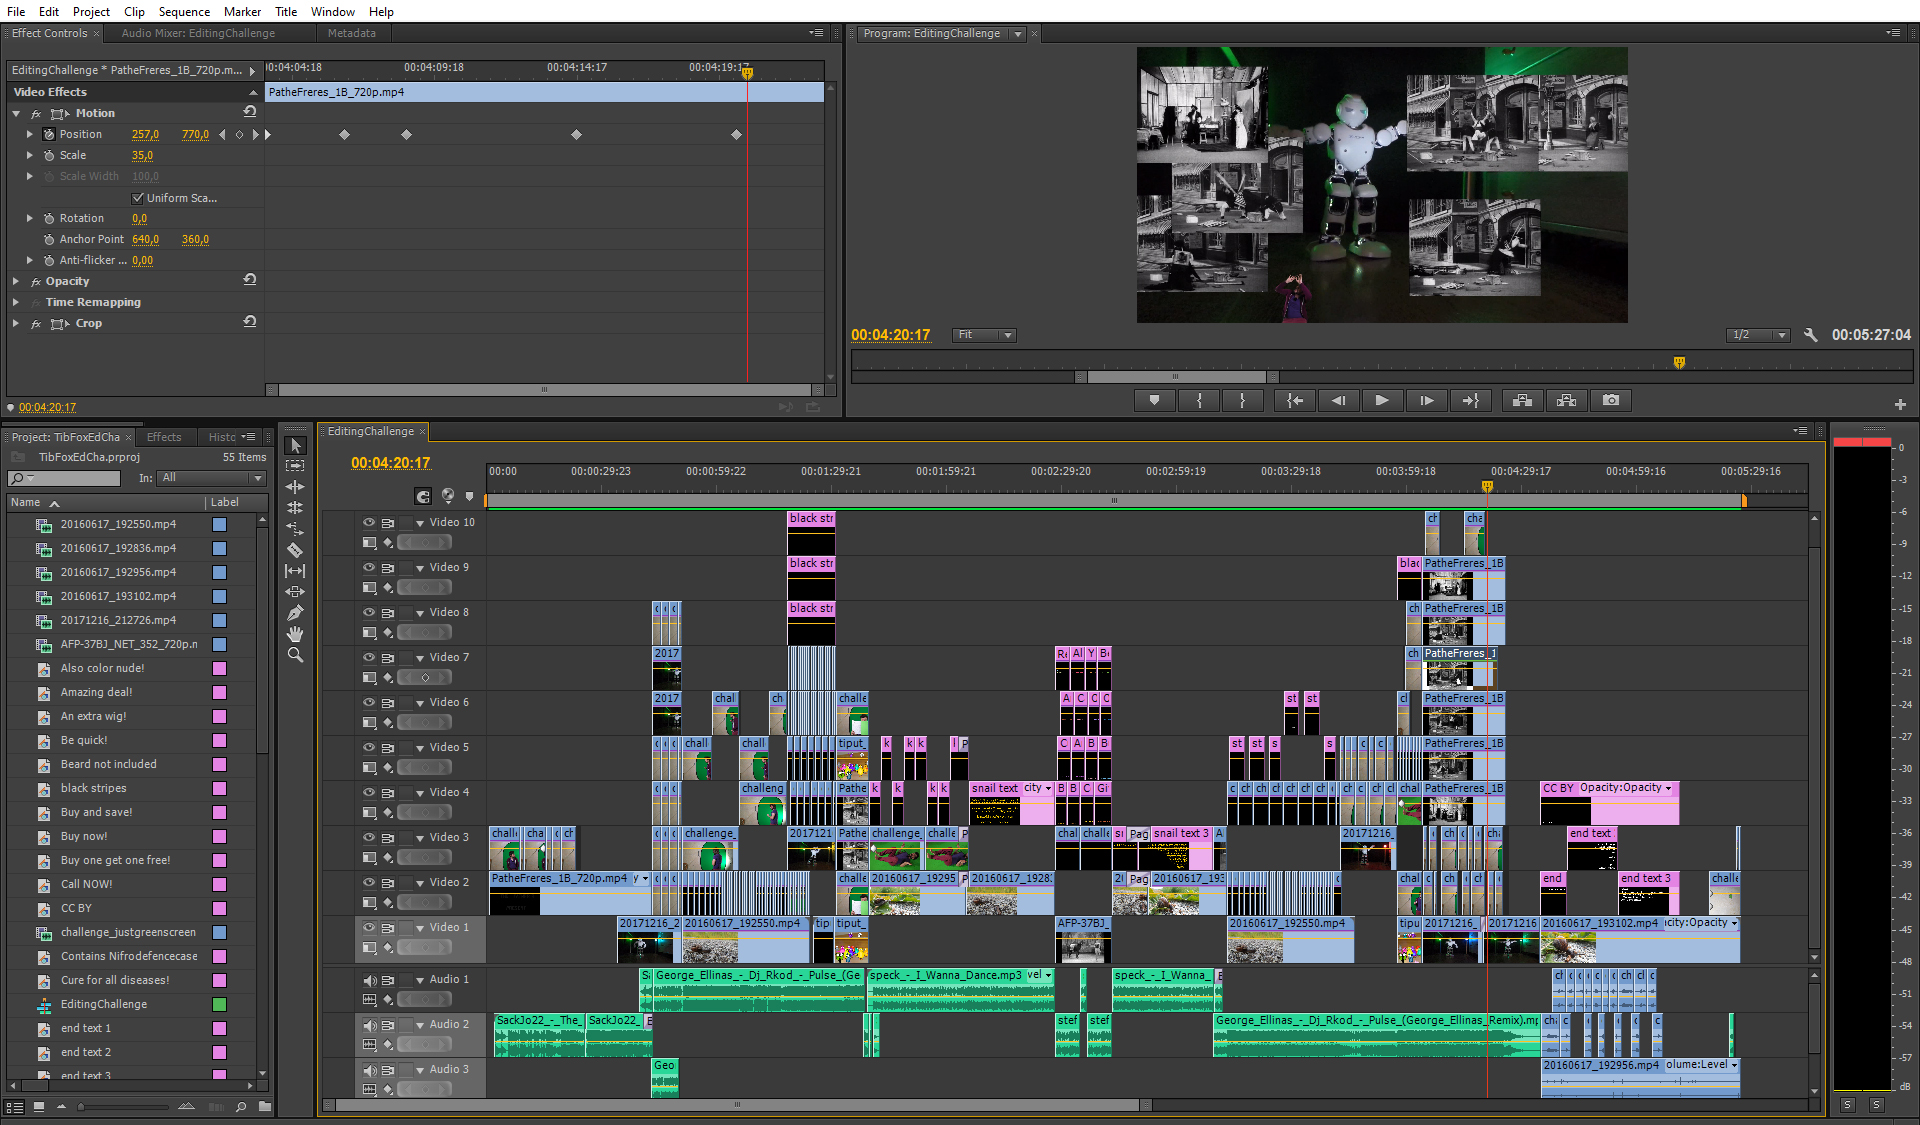The width and height of the screenshot is (1920, 1125).
Task: Mute the Audio 1 track speaker
Action: pyautogui.click(x=369, y=980)
